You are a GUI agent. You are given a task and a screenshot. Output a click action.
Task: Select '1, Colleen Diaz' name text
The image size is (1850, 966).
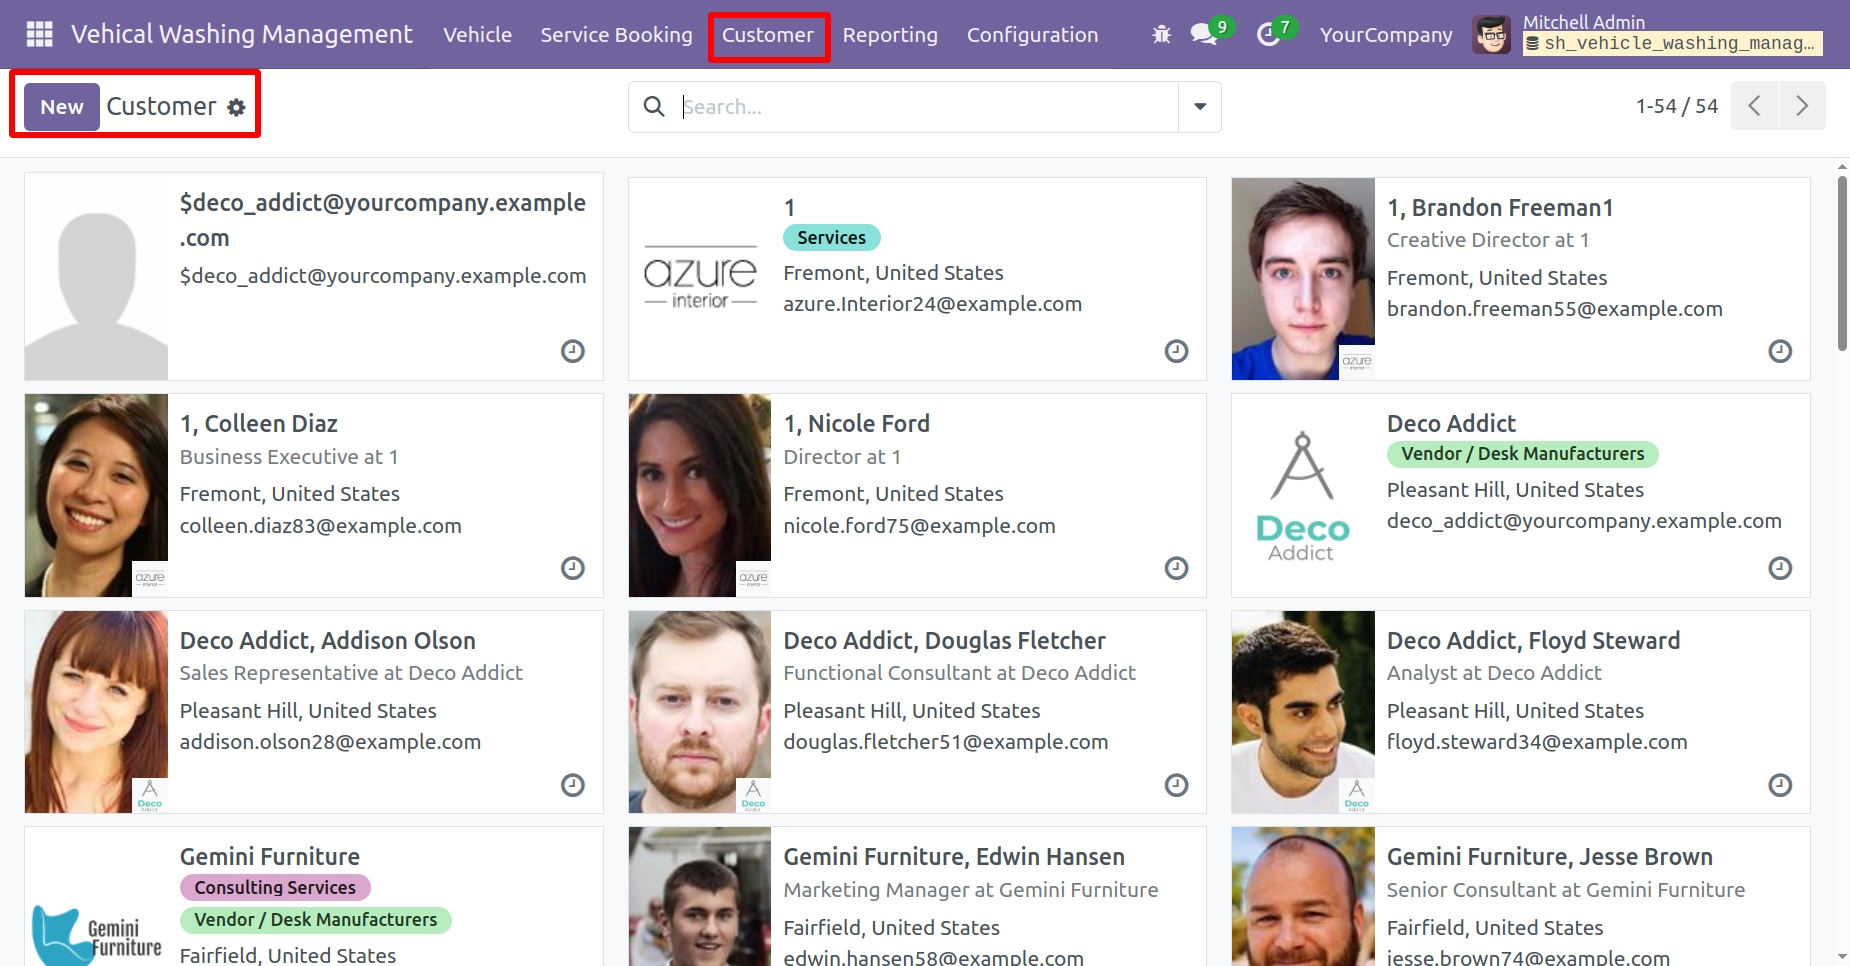tap(259, 424)
